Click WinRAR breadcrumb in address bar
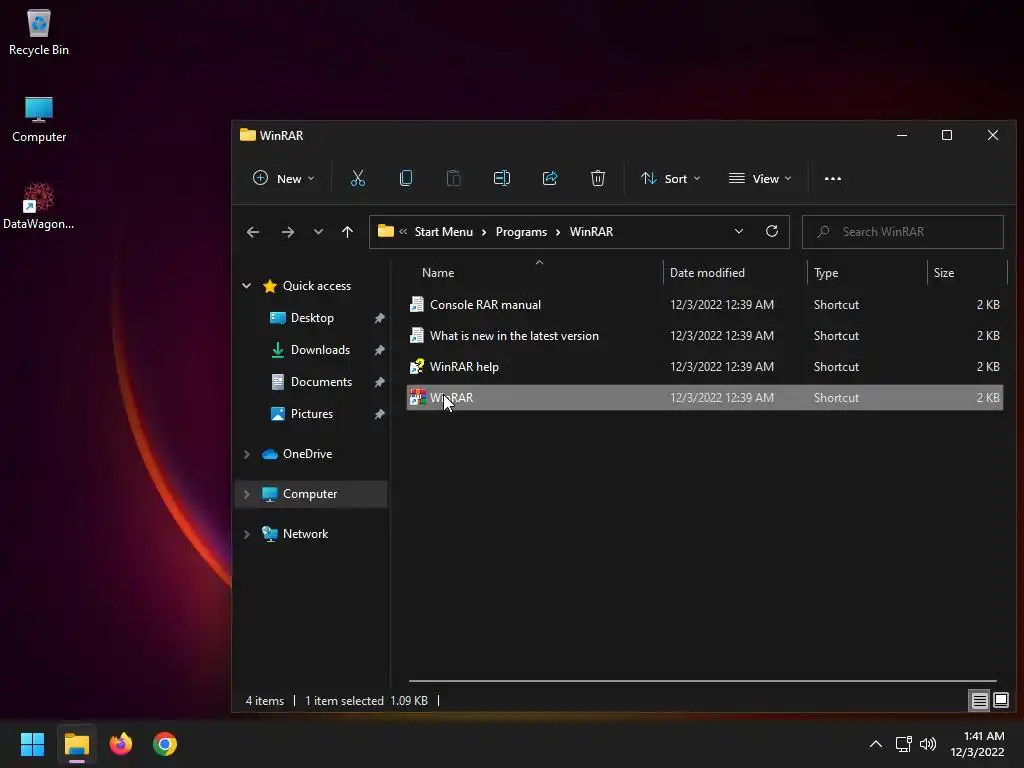The height and width of the screenshot is (768, 1024). [x=591, y=232]
